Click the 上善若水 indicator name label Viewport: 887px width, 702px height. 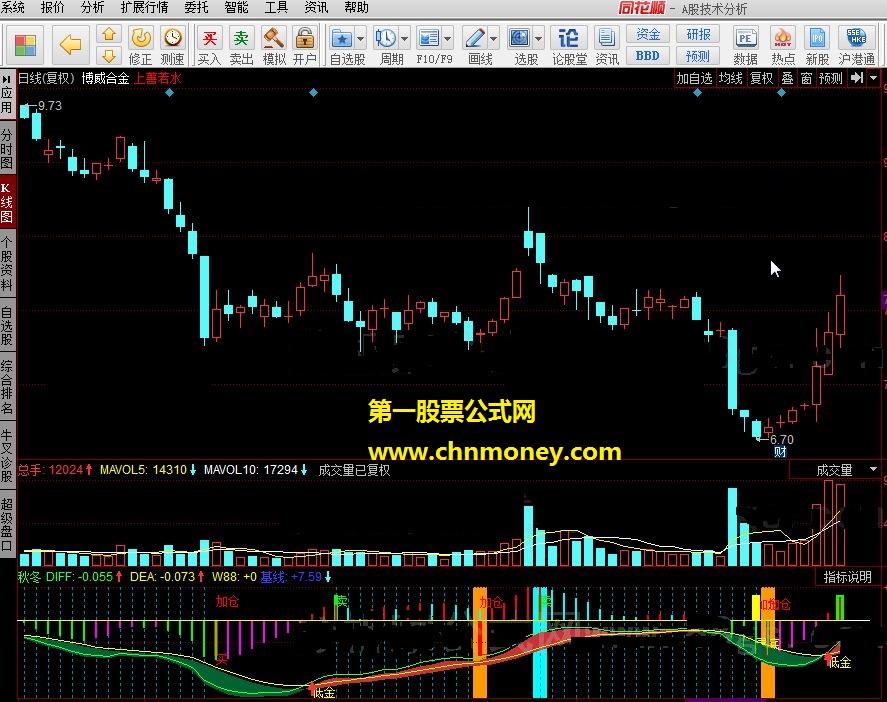tap(158, 78)
